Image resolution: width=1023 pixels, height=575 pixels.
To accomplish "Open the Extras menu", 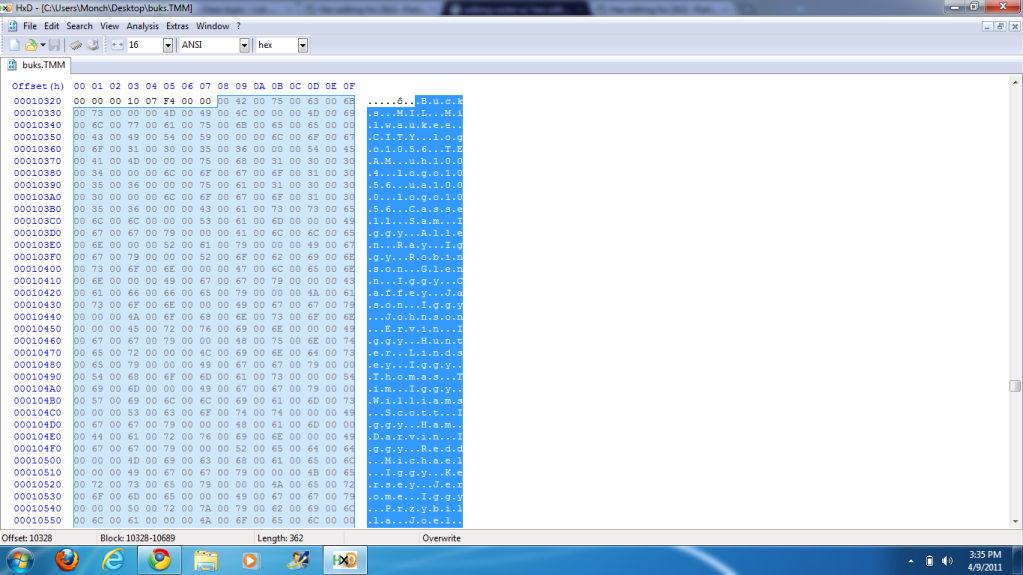I will (177, 26).
